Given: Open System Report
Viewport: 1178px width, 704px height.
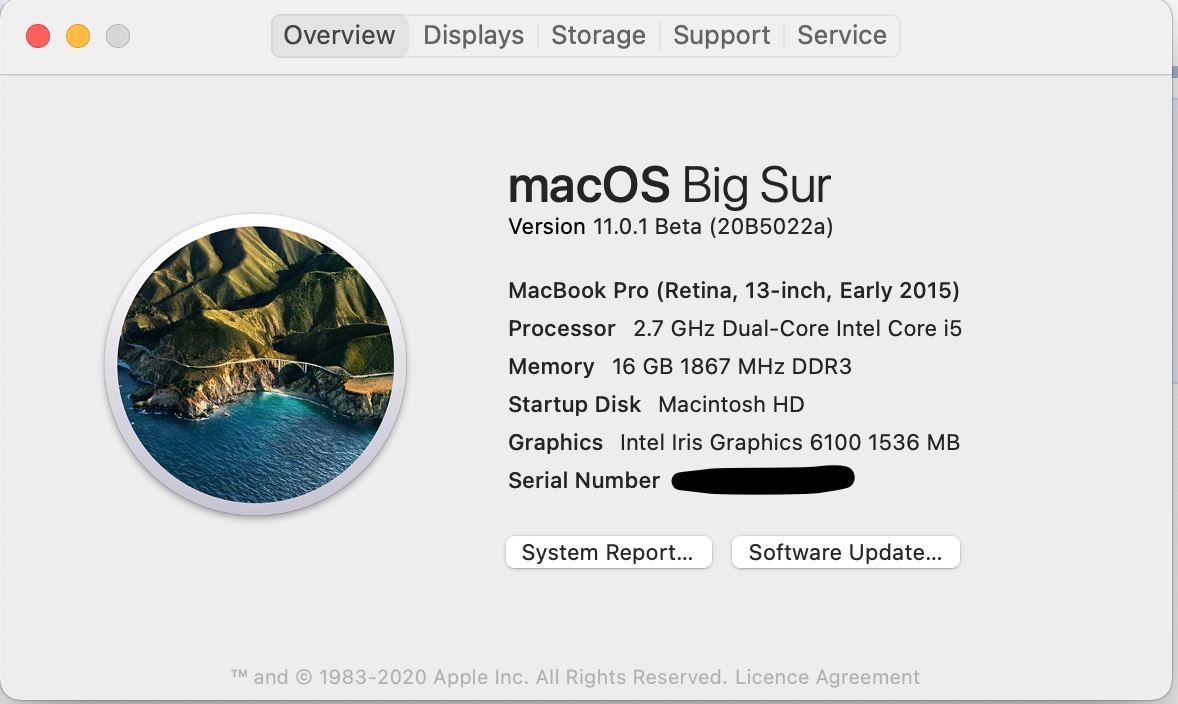Looking at the screenshot, I should coord(608,552).
